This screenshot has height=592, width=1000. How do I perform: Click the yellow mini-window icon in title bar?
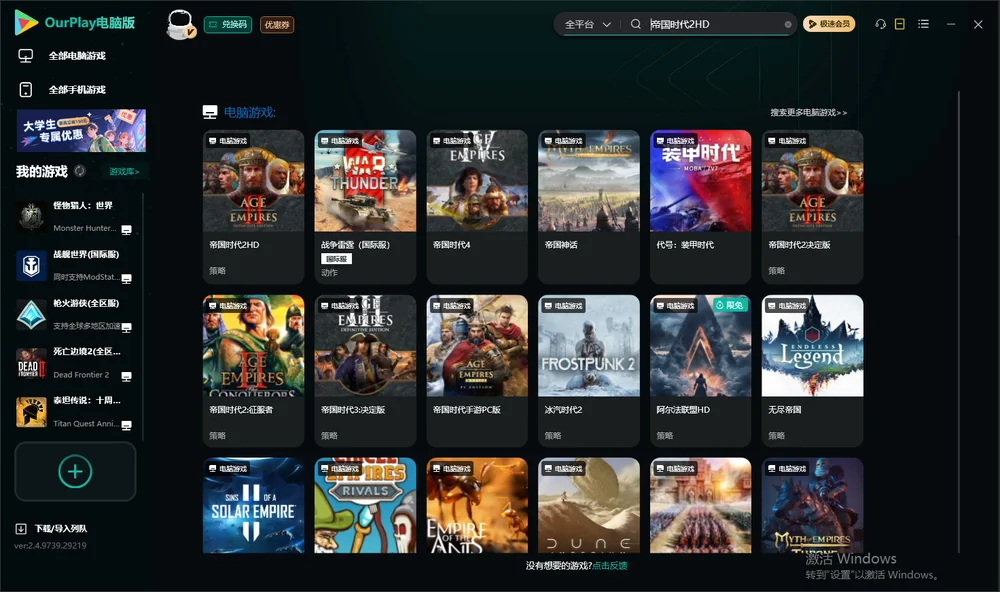click(900, 24)
